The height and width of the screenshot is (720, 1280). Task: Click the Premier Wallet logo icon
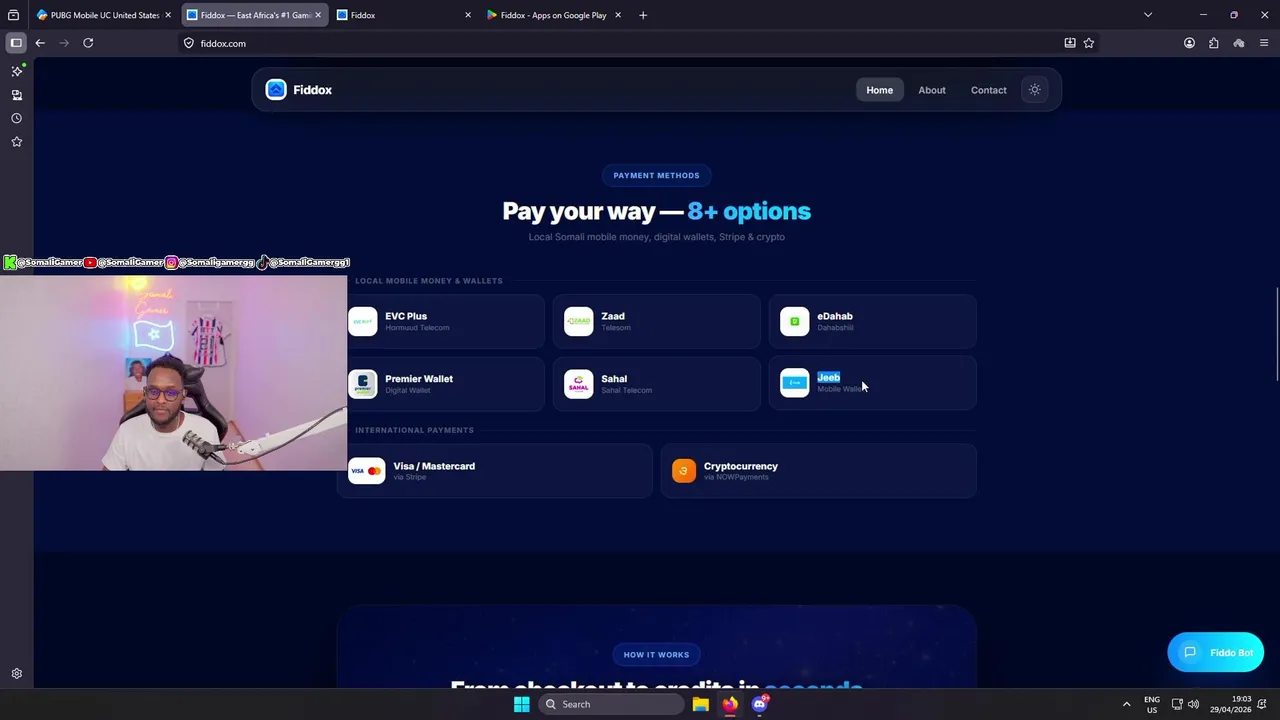point(363,384)
